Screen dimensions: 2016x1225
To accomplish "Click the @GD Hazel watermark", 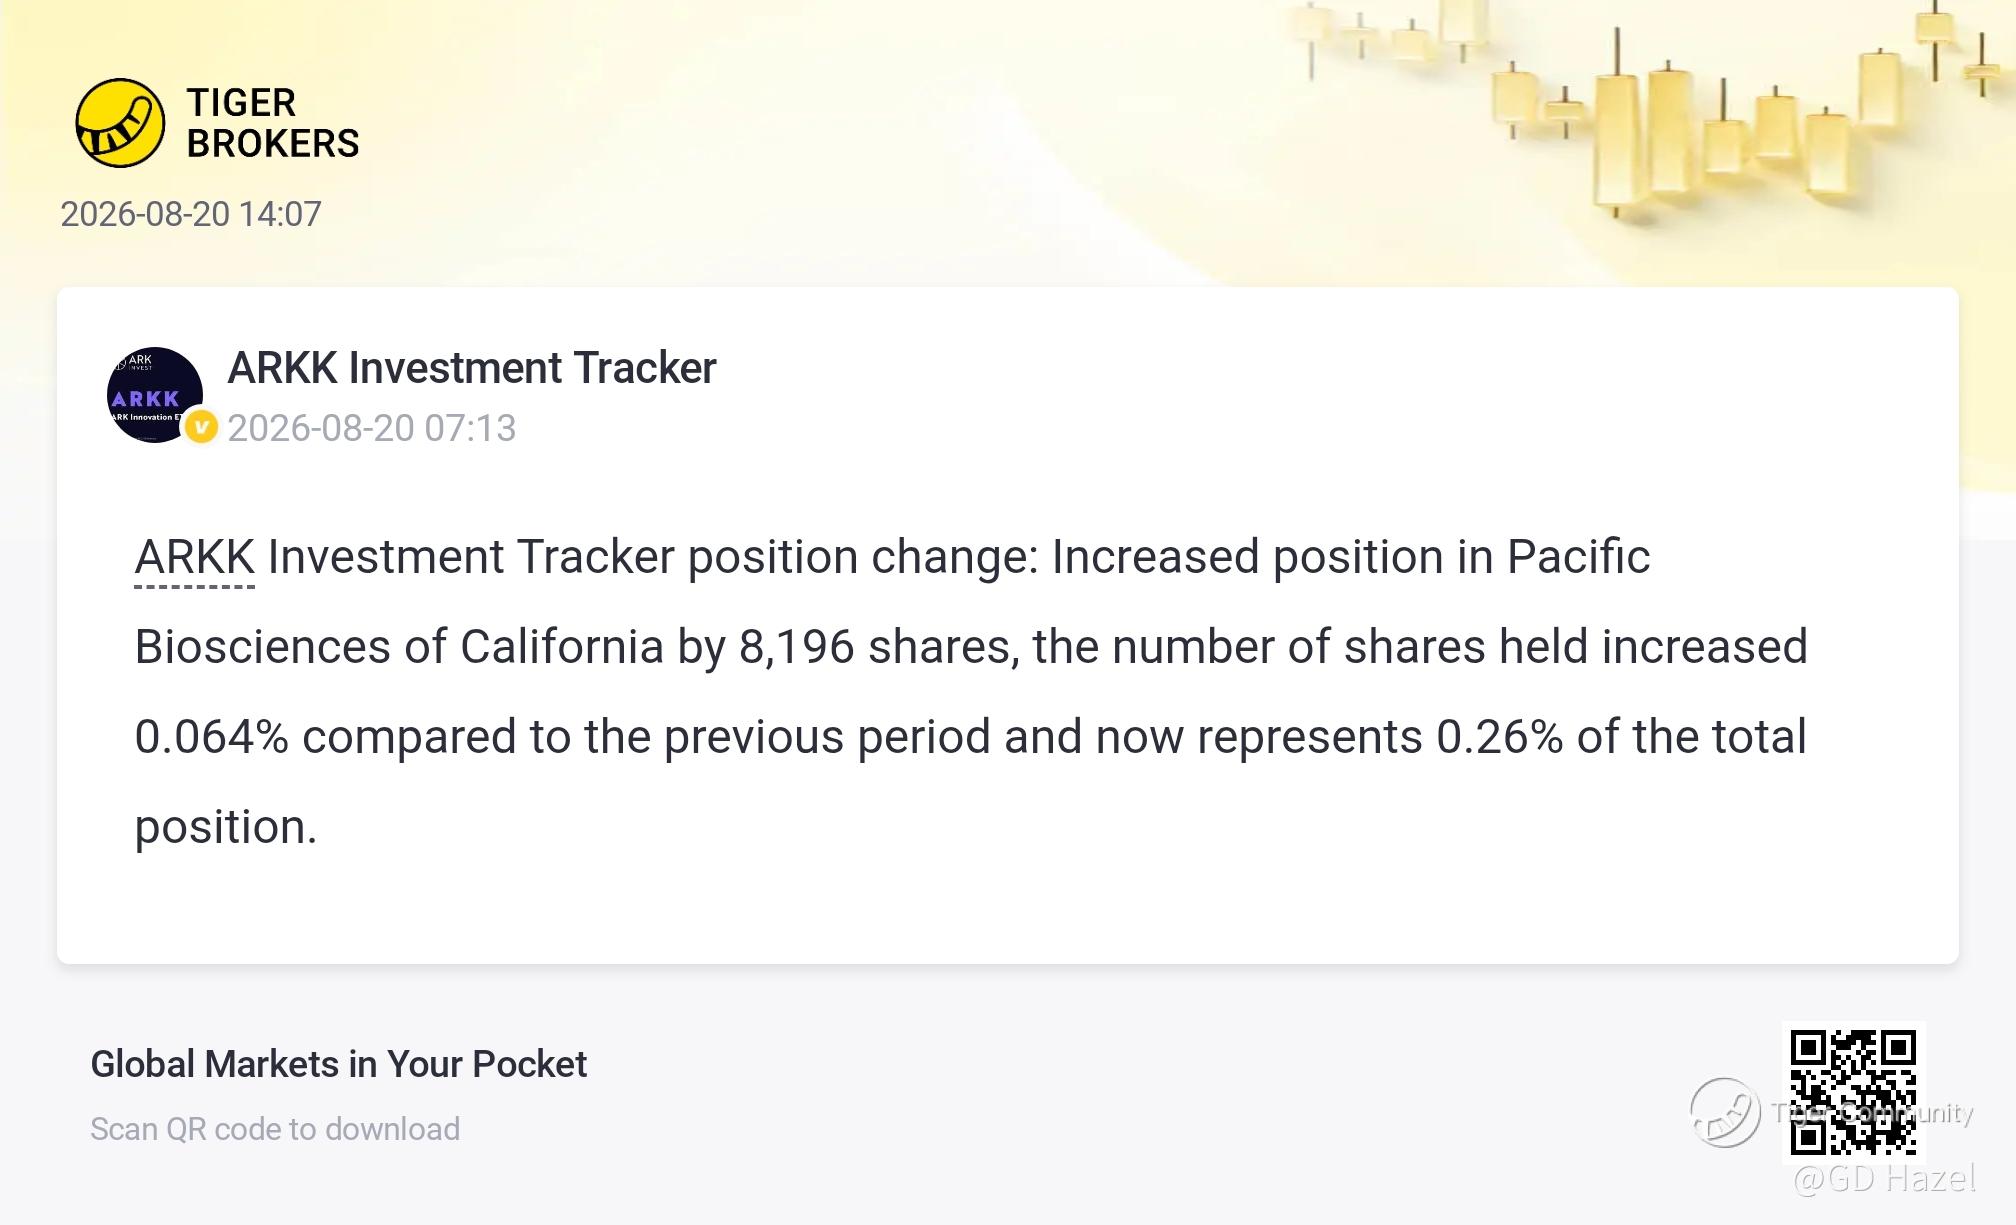I will pyautogui.click(x=1884, y=1179).
